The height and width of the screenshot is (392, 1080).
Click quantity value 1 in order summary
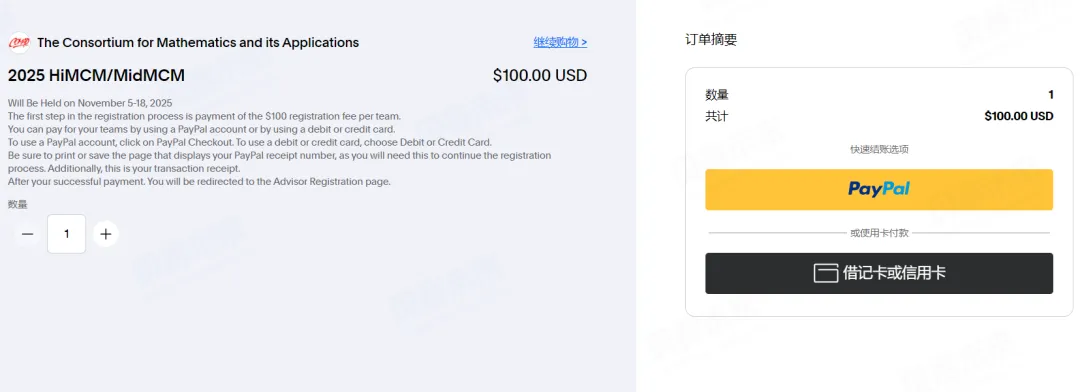[x=1050, y=95]
